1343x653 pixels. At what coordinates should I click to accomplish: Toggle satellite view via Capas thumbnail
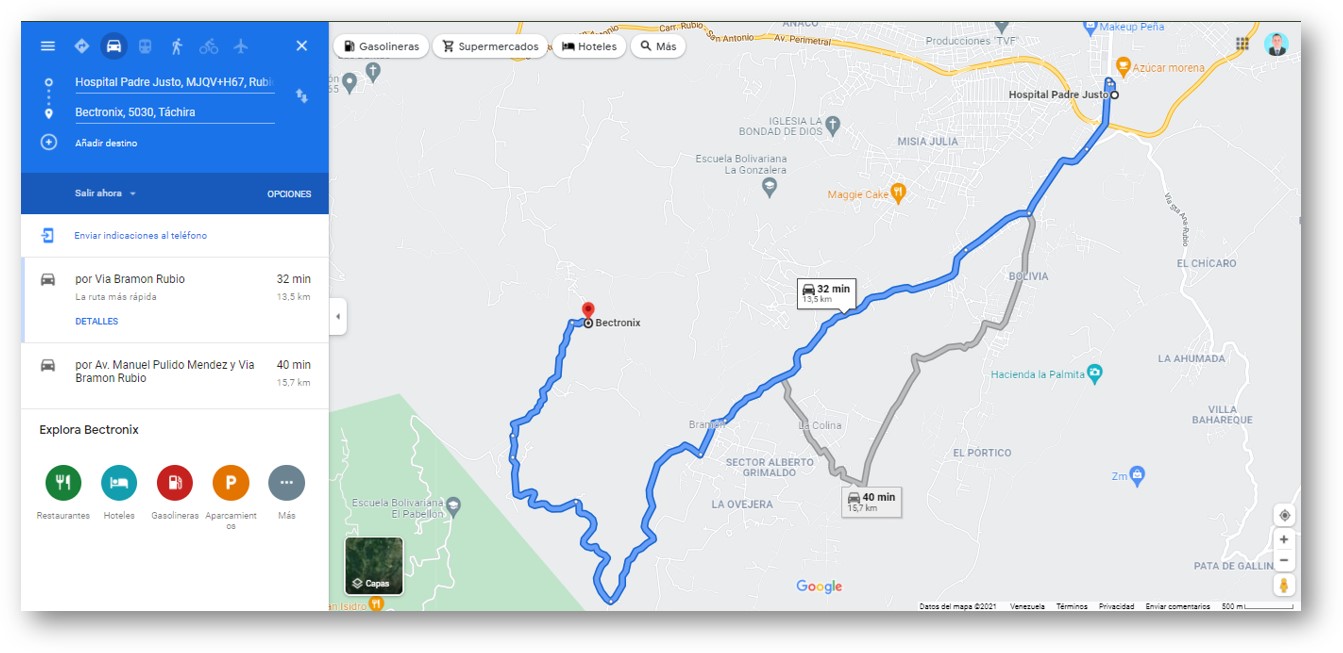(374, 566)
